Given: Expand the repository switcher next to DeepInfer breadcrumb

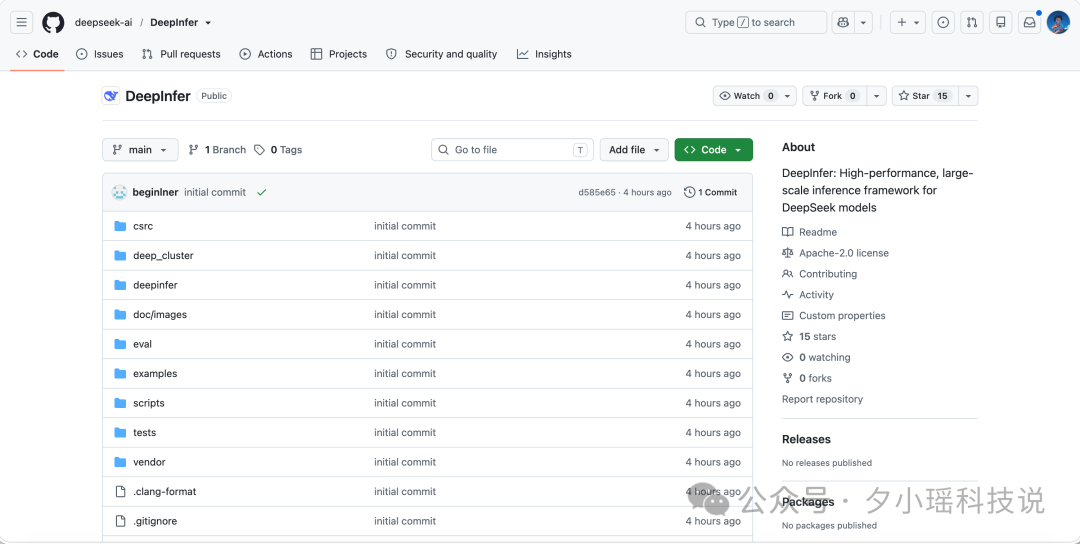Looking at the screenshot, I should pyautogui.click(x=208, y=23).
